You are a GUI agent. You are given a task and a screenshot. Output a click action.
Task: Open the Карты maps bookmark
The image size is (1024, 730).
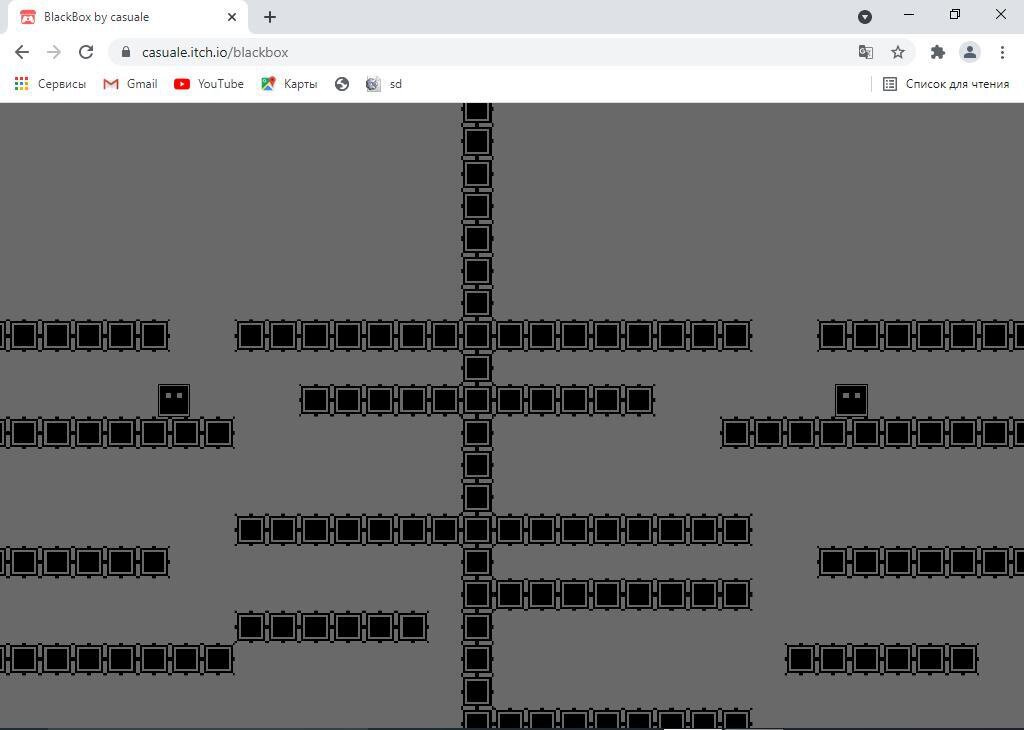pyautogui.click(x=289, y=84)
